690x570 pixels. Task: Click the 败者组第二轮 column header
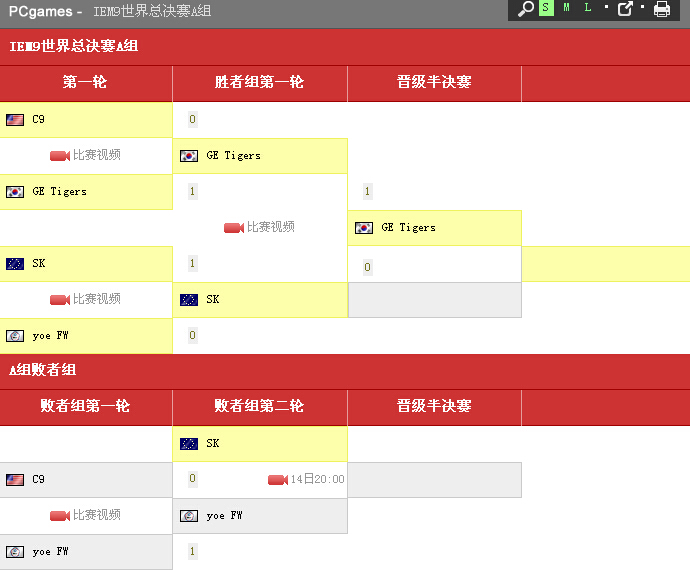(259, 406)
